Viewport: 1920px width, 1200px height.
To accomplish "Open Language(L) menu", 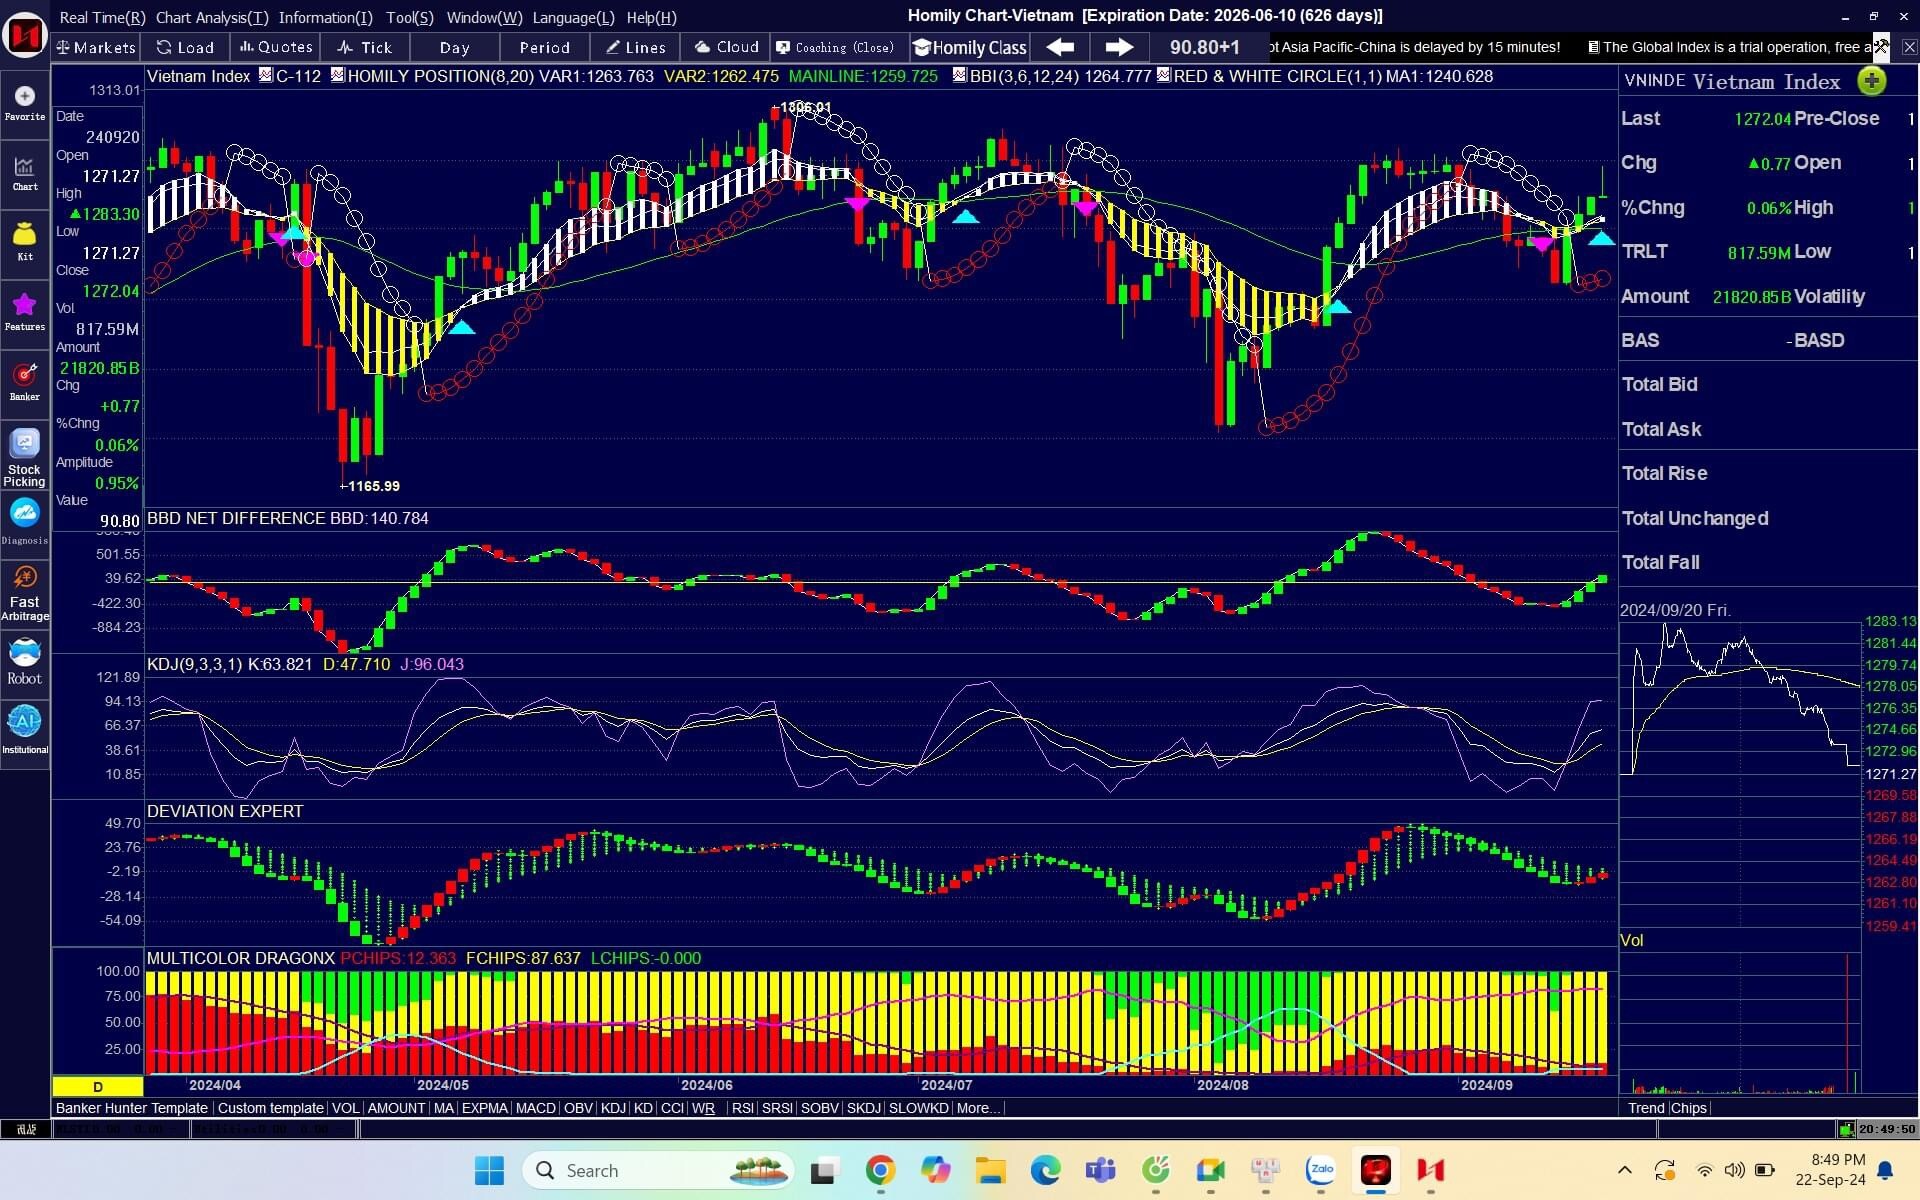I will click(x=573, y=17).
